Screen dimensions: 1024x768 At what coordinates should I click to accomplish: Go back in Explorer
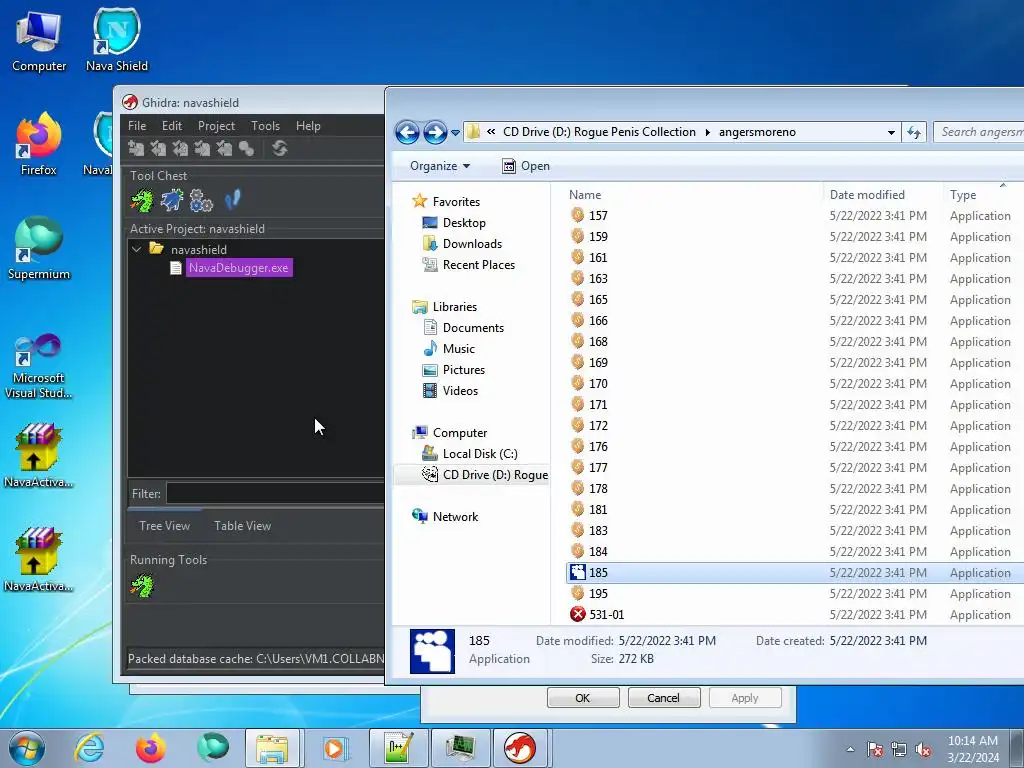(x=408, y=132)
